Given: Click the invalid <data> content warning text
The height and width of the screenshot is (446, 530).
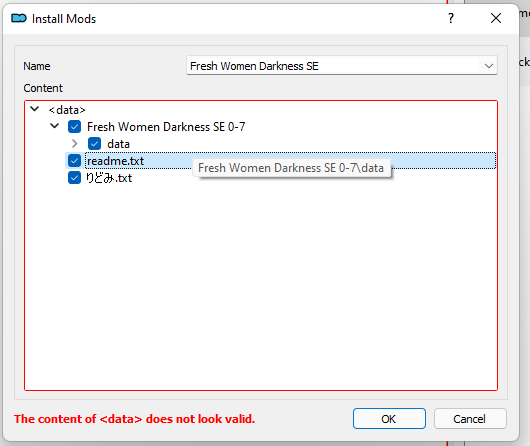Looking at the screenshot, I should tap(134, 419).
